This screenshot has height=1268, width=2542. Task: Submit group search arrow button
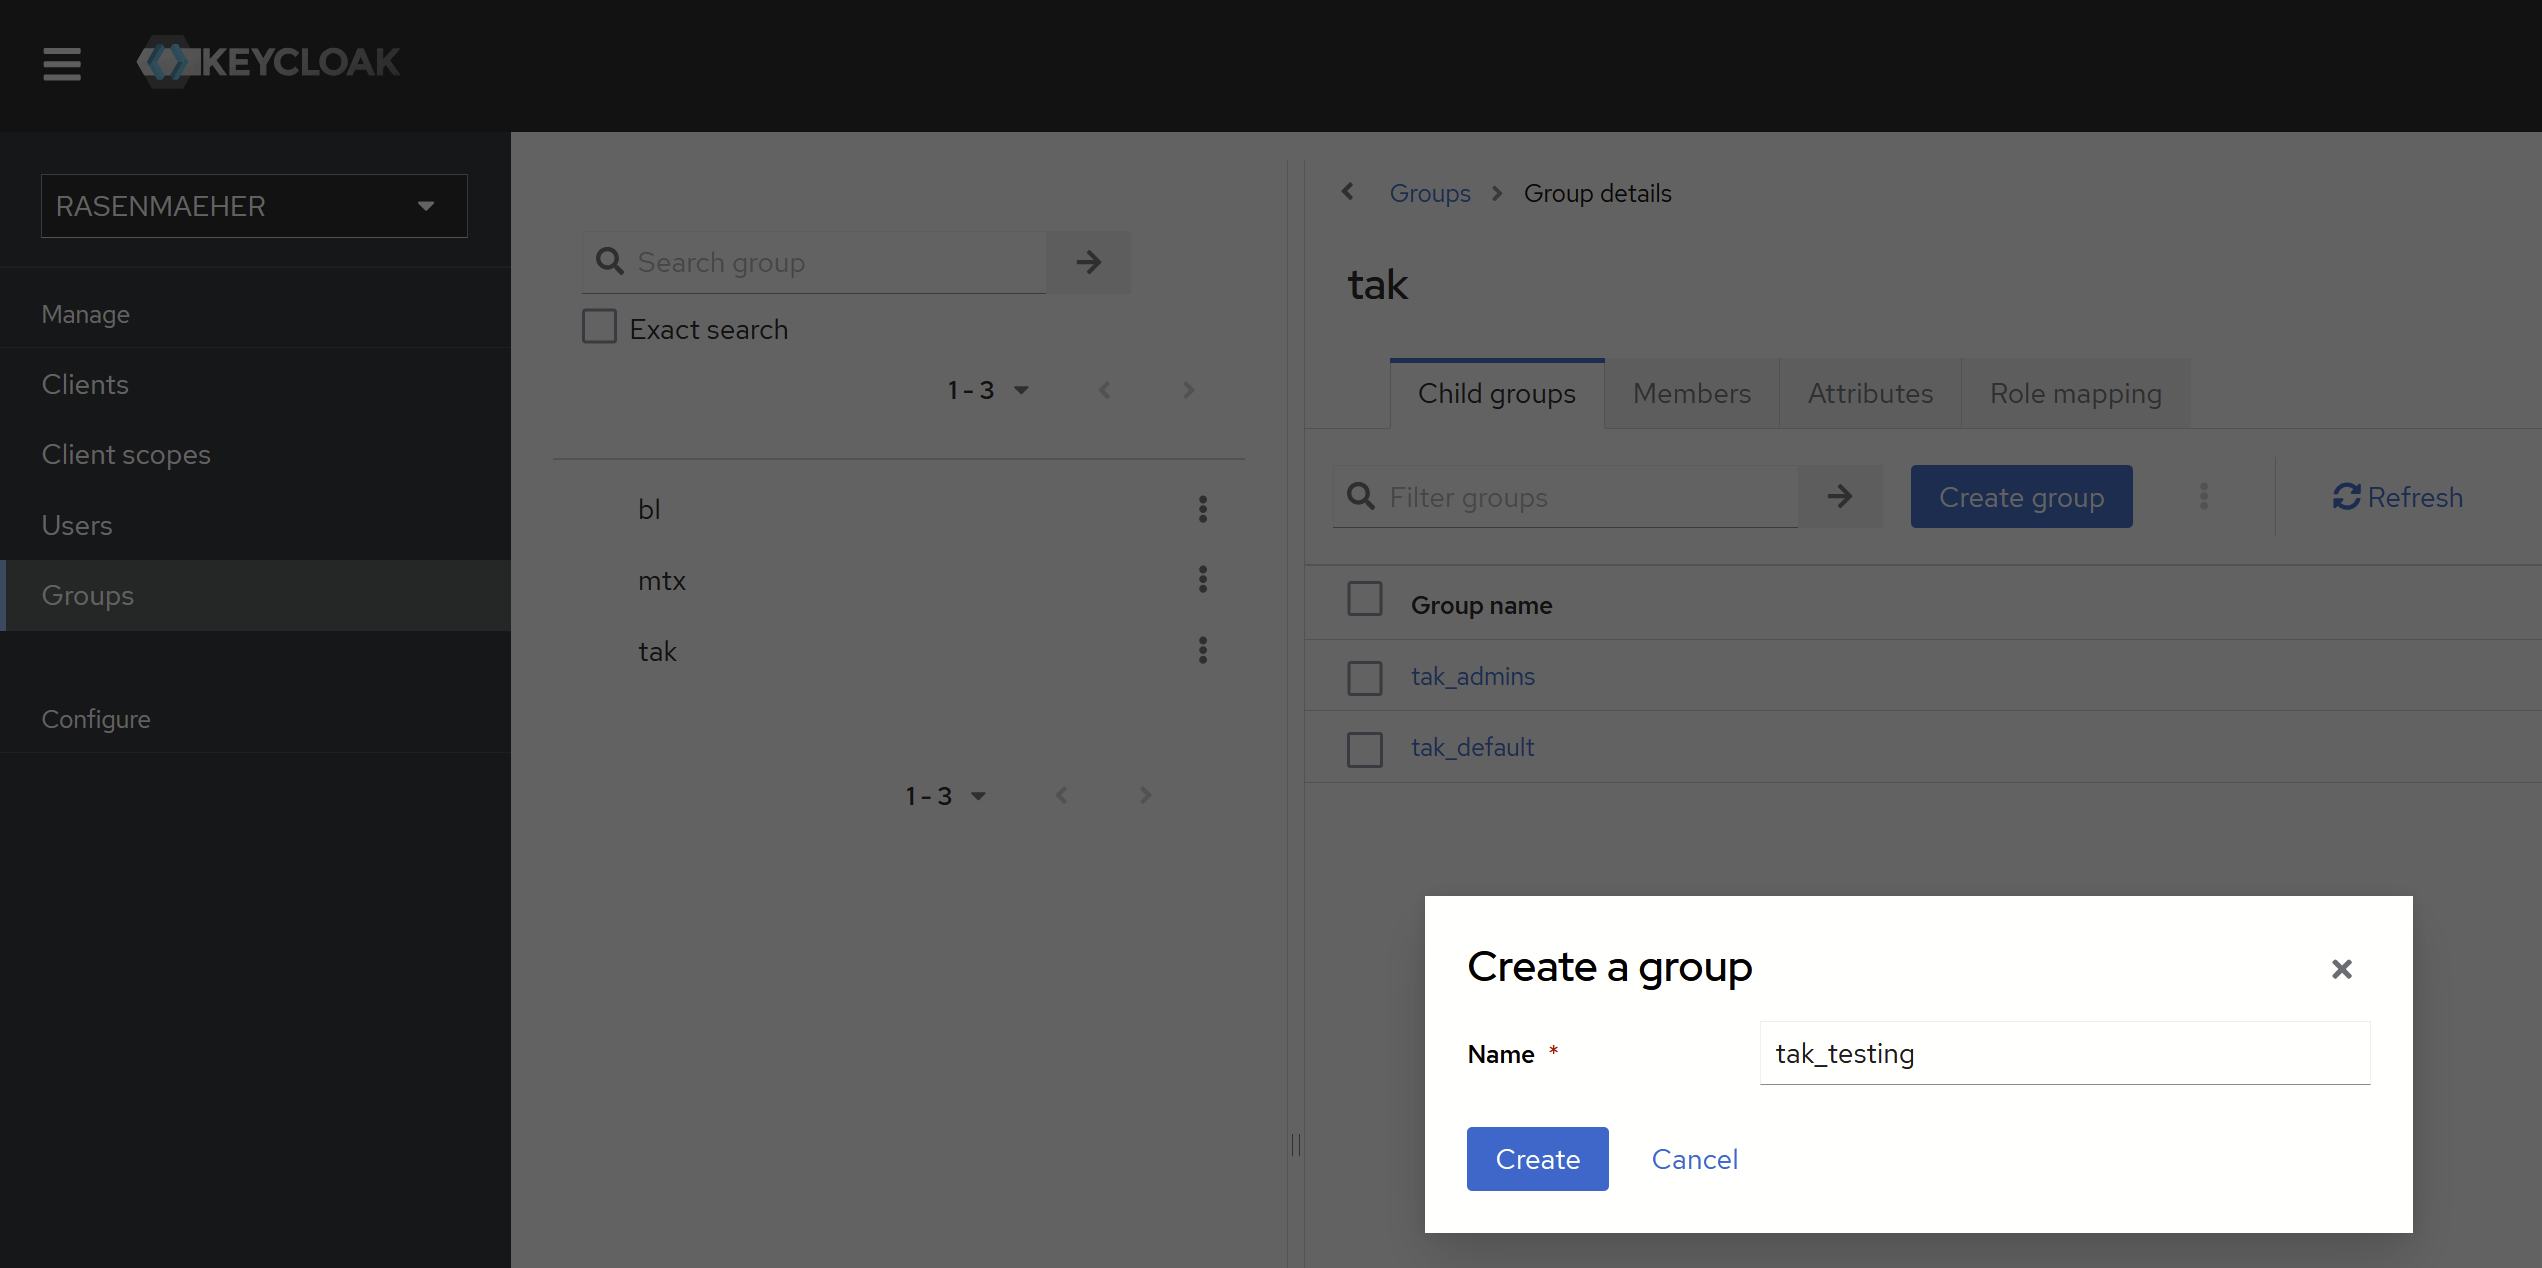pos(1088,262)
